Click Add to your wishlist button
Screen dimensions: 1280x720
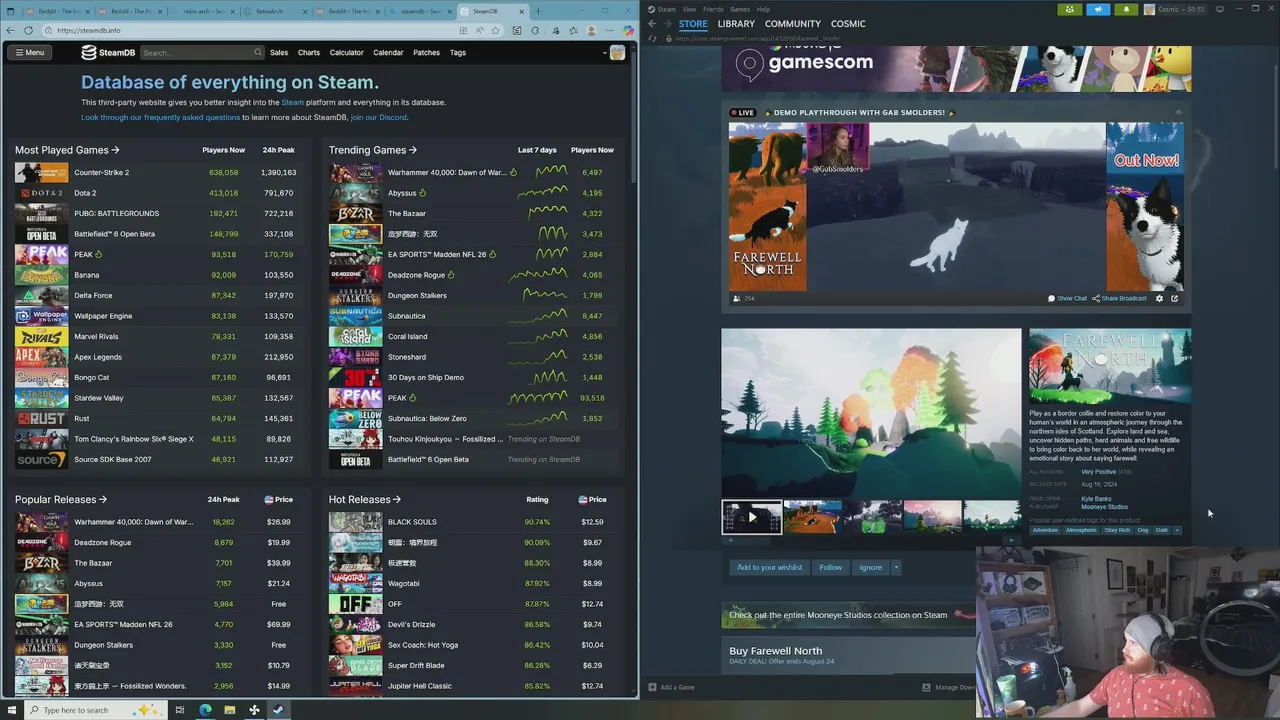point(769,567)
